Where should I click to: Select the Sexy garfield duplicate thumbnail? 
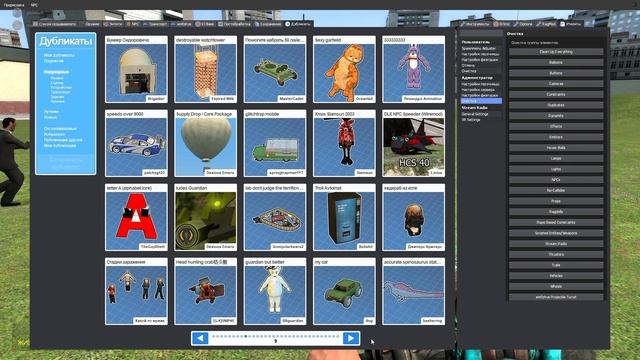pos(344,69)
